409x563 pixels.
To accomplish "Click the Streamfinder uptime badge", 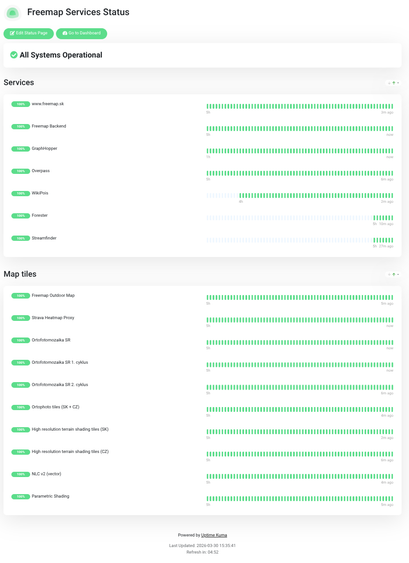I will (x=20, y=238).
